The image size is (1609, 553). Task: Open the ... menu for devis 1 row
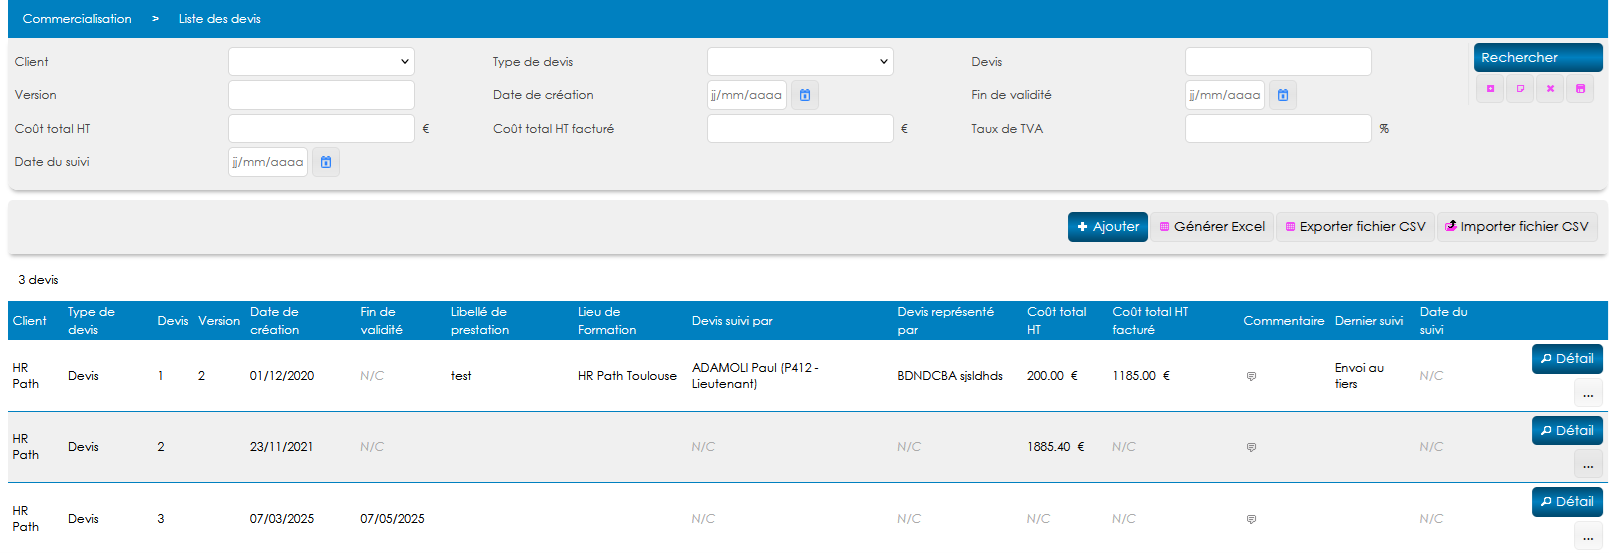coord(1588,393)
